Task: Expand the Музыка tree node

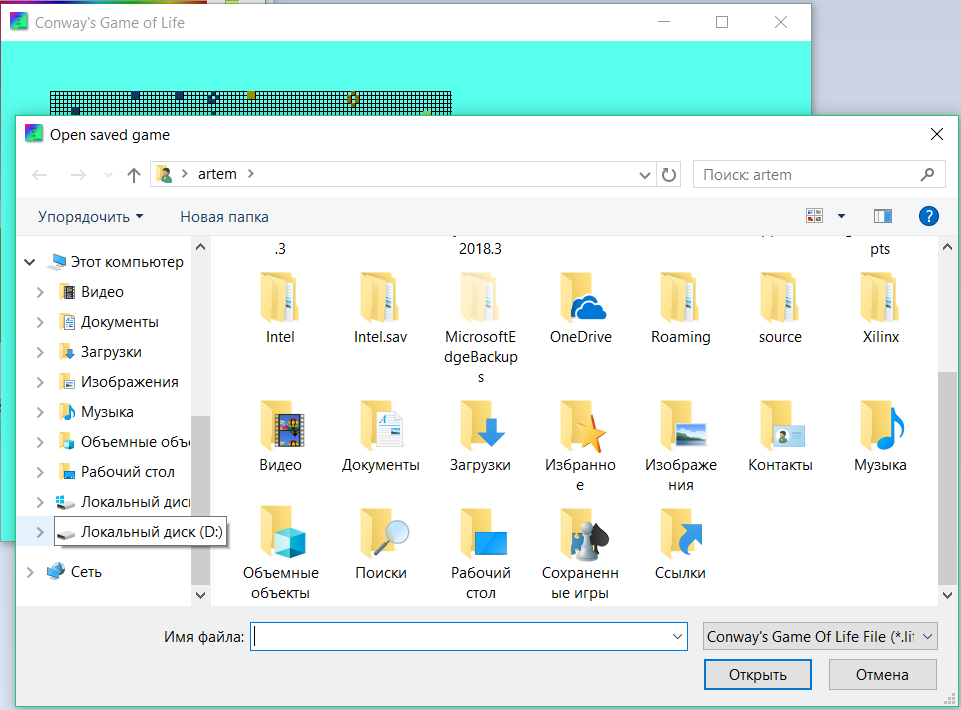Action: coord(40,413)
